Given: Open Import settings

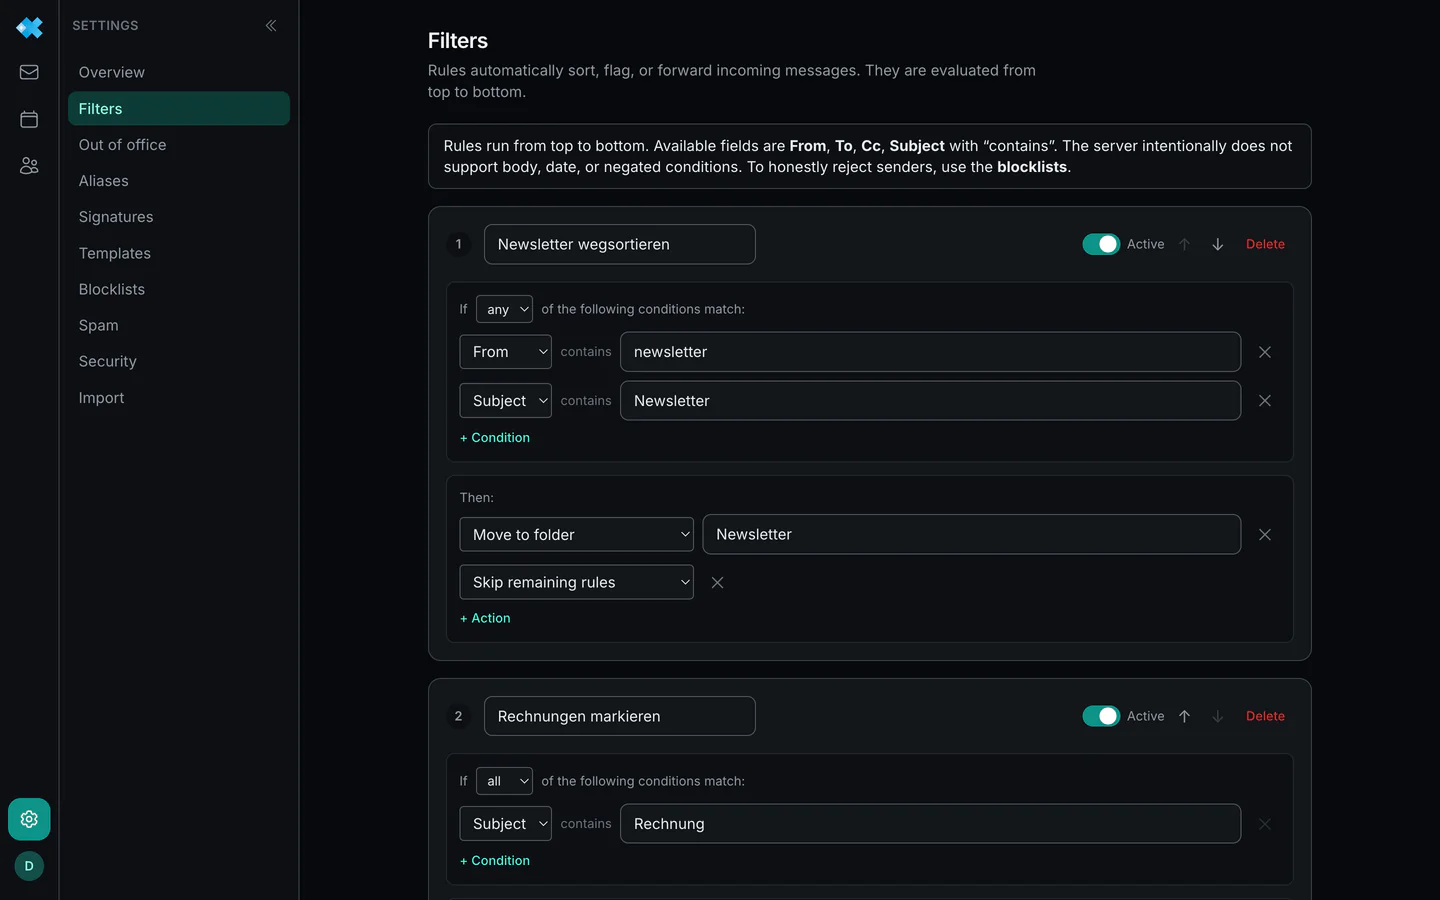Looking at the screenshot, I should [179, 397].
